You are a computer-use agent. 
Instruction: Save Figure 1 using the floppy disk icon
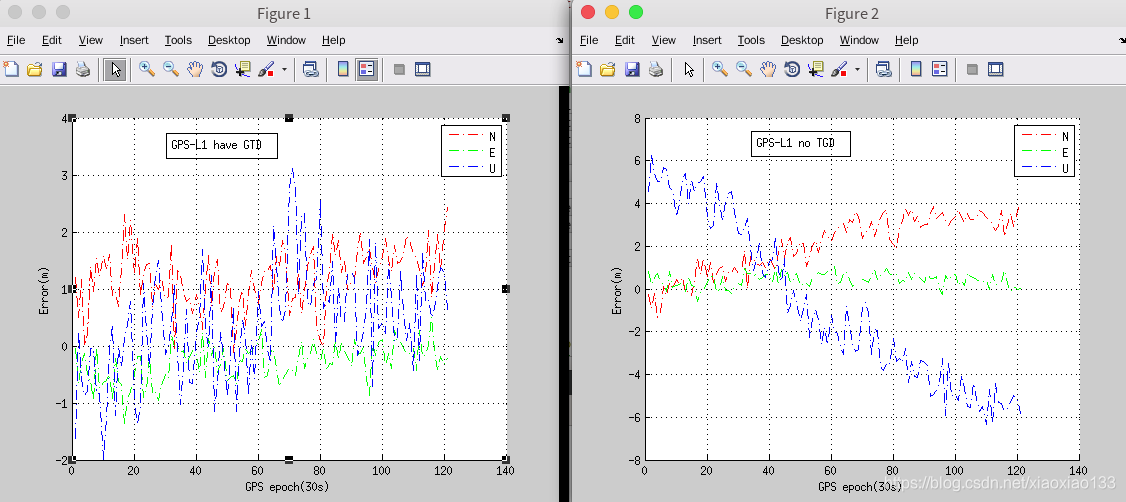[x=59, y=69]
